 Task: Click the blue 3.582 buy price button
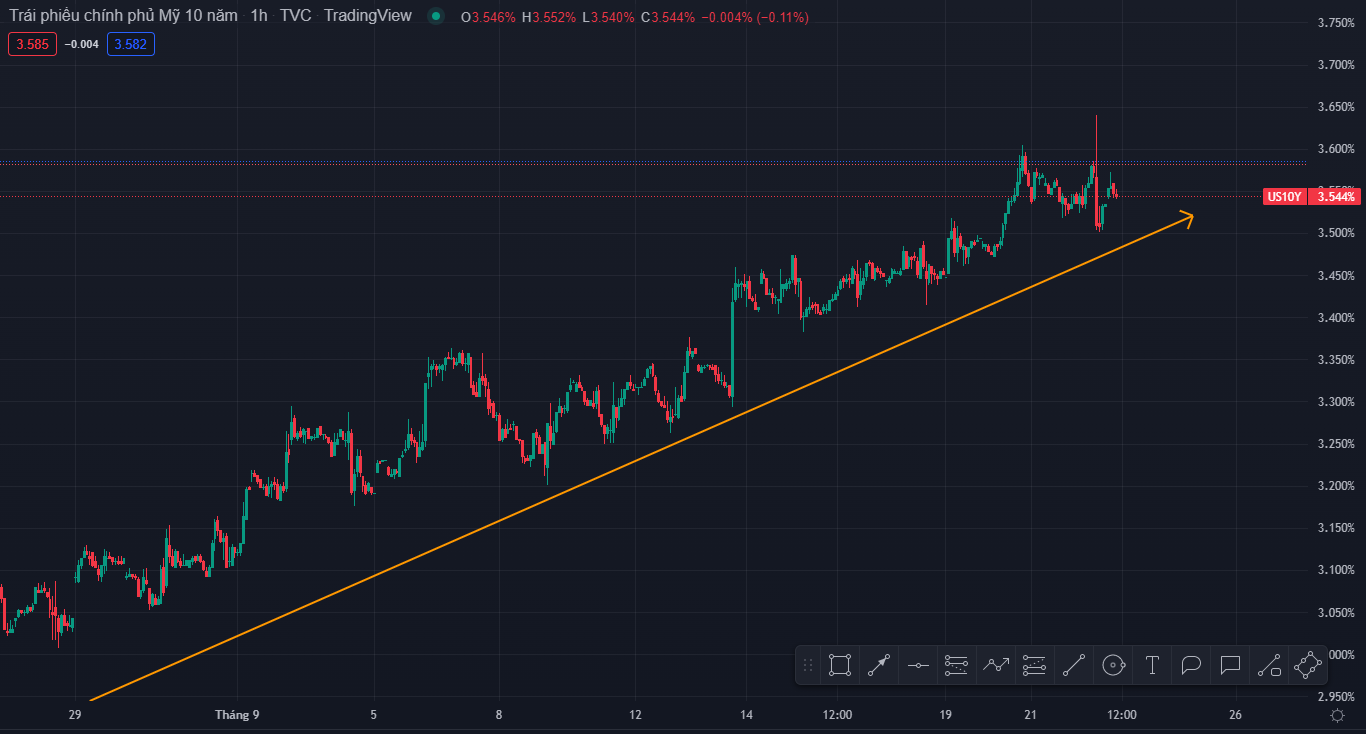point(132,44)
